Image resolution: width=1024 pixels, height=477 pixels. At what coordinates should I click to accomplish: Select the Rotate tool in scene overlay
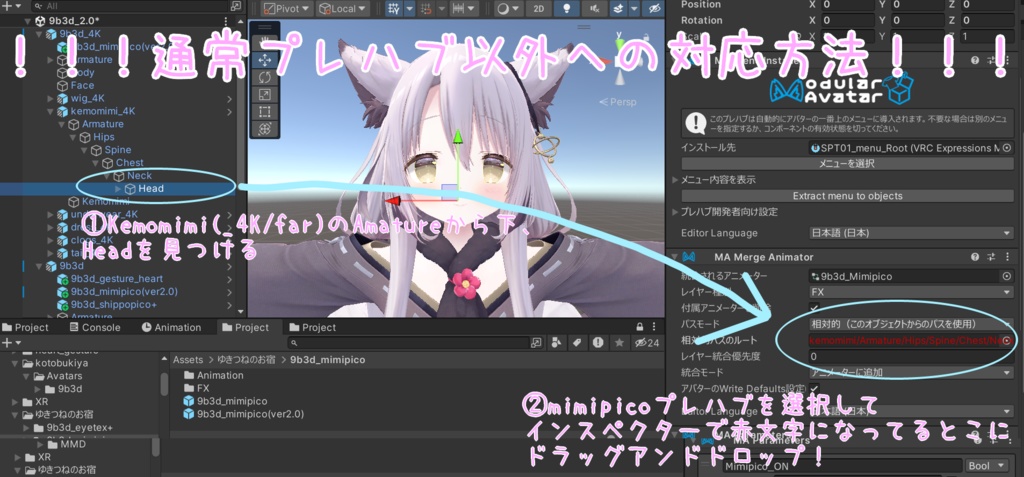264,77
